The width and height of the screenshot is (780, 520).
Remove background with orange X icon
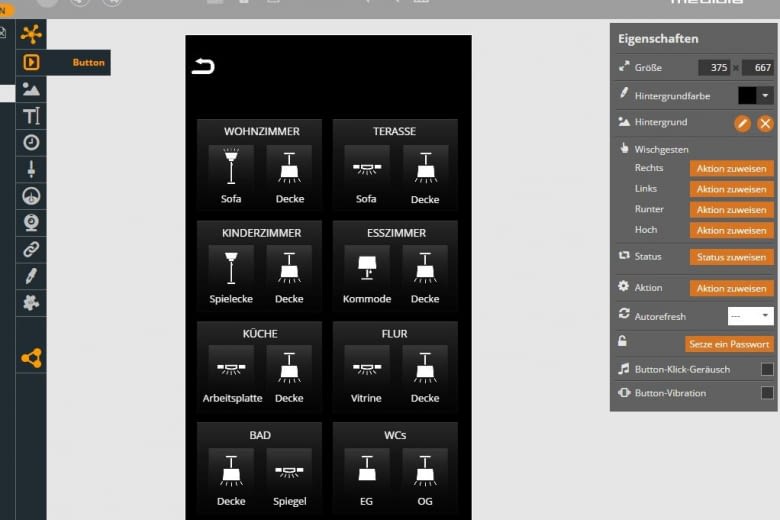[x=765, y=123]
